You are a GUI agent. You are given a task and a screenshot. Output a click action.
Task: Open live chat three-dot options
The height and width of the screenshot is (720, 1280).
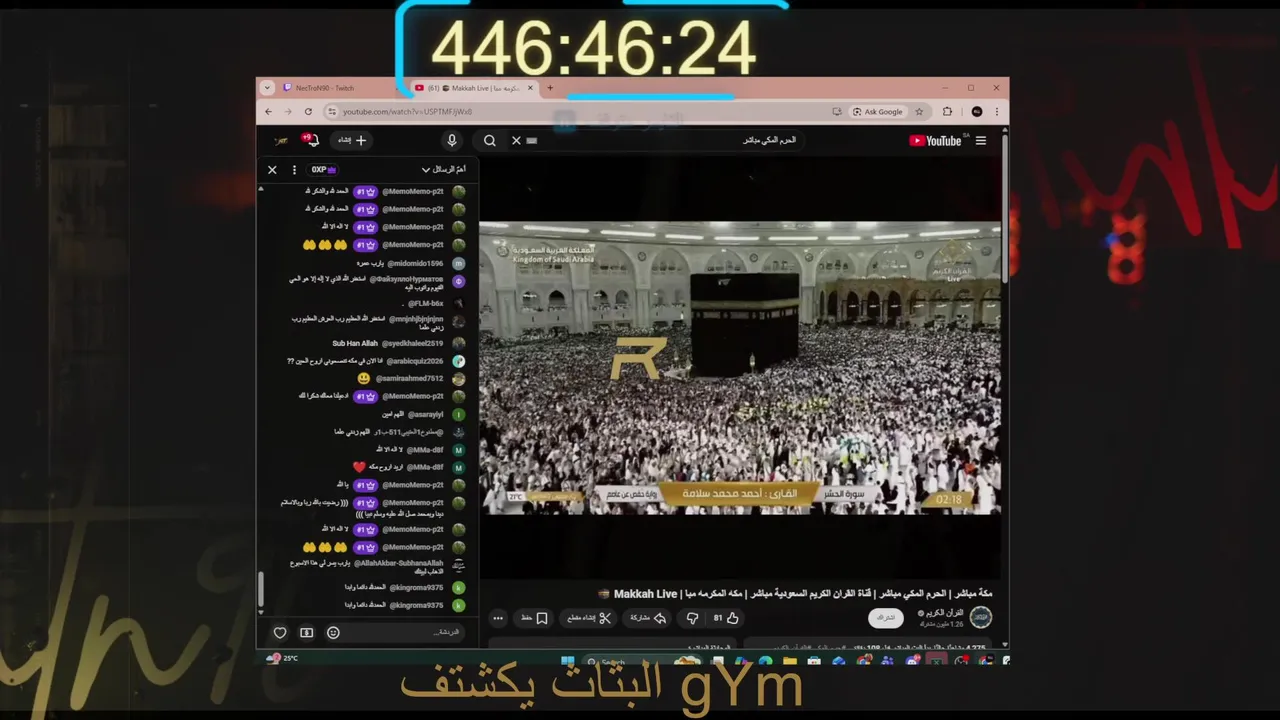[294, 169]
